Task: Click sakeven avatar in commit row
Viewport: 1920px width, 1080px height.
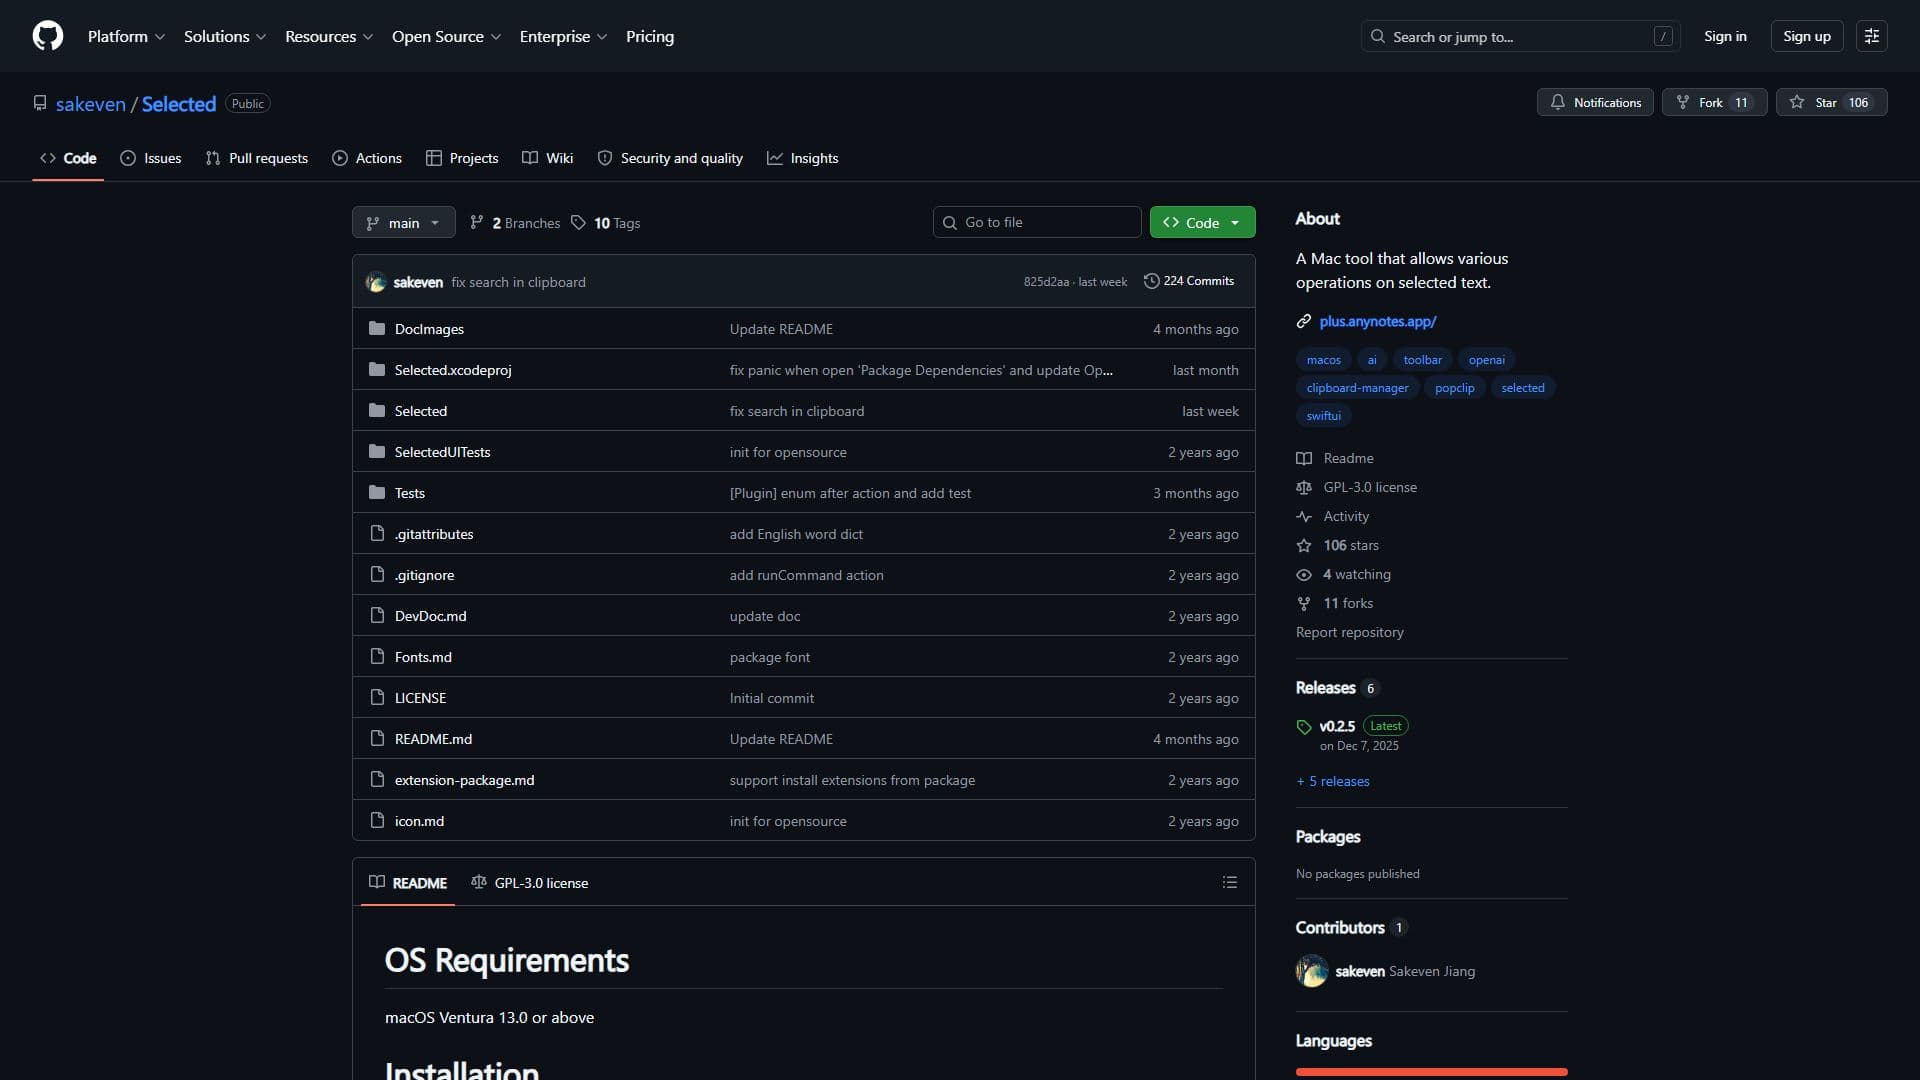Action: 376,282
